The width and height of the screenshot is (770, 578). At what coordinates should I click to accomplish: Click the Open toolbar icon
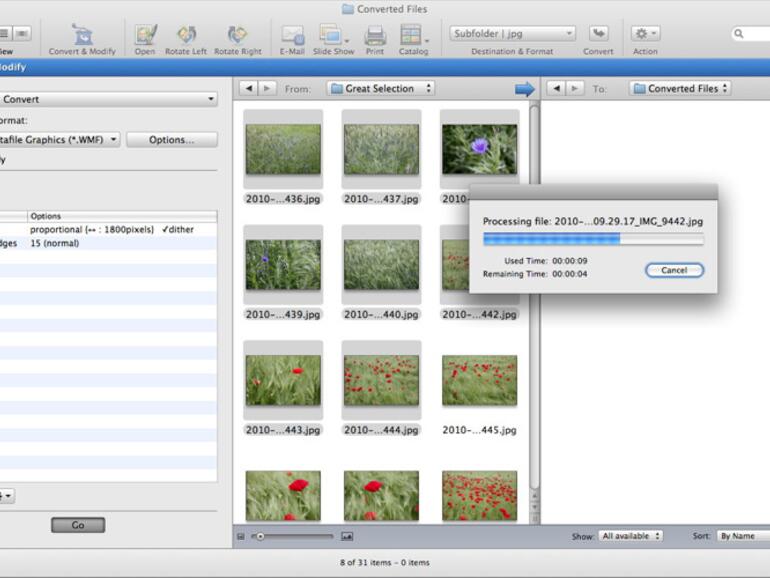click(145, 36)
